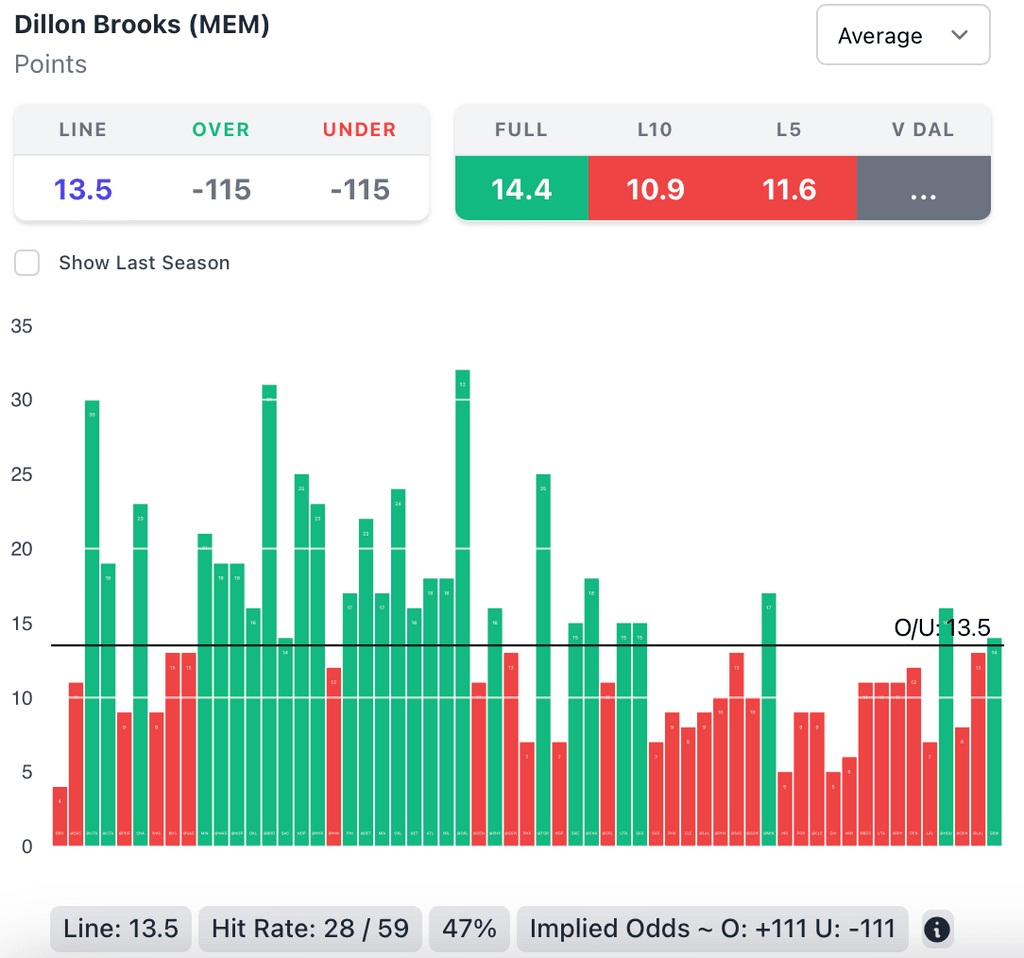The height and width of the screenshot is (958, 1024).
Task: Enable the Show Last Season checkbox
Action: tap(27, 263)
